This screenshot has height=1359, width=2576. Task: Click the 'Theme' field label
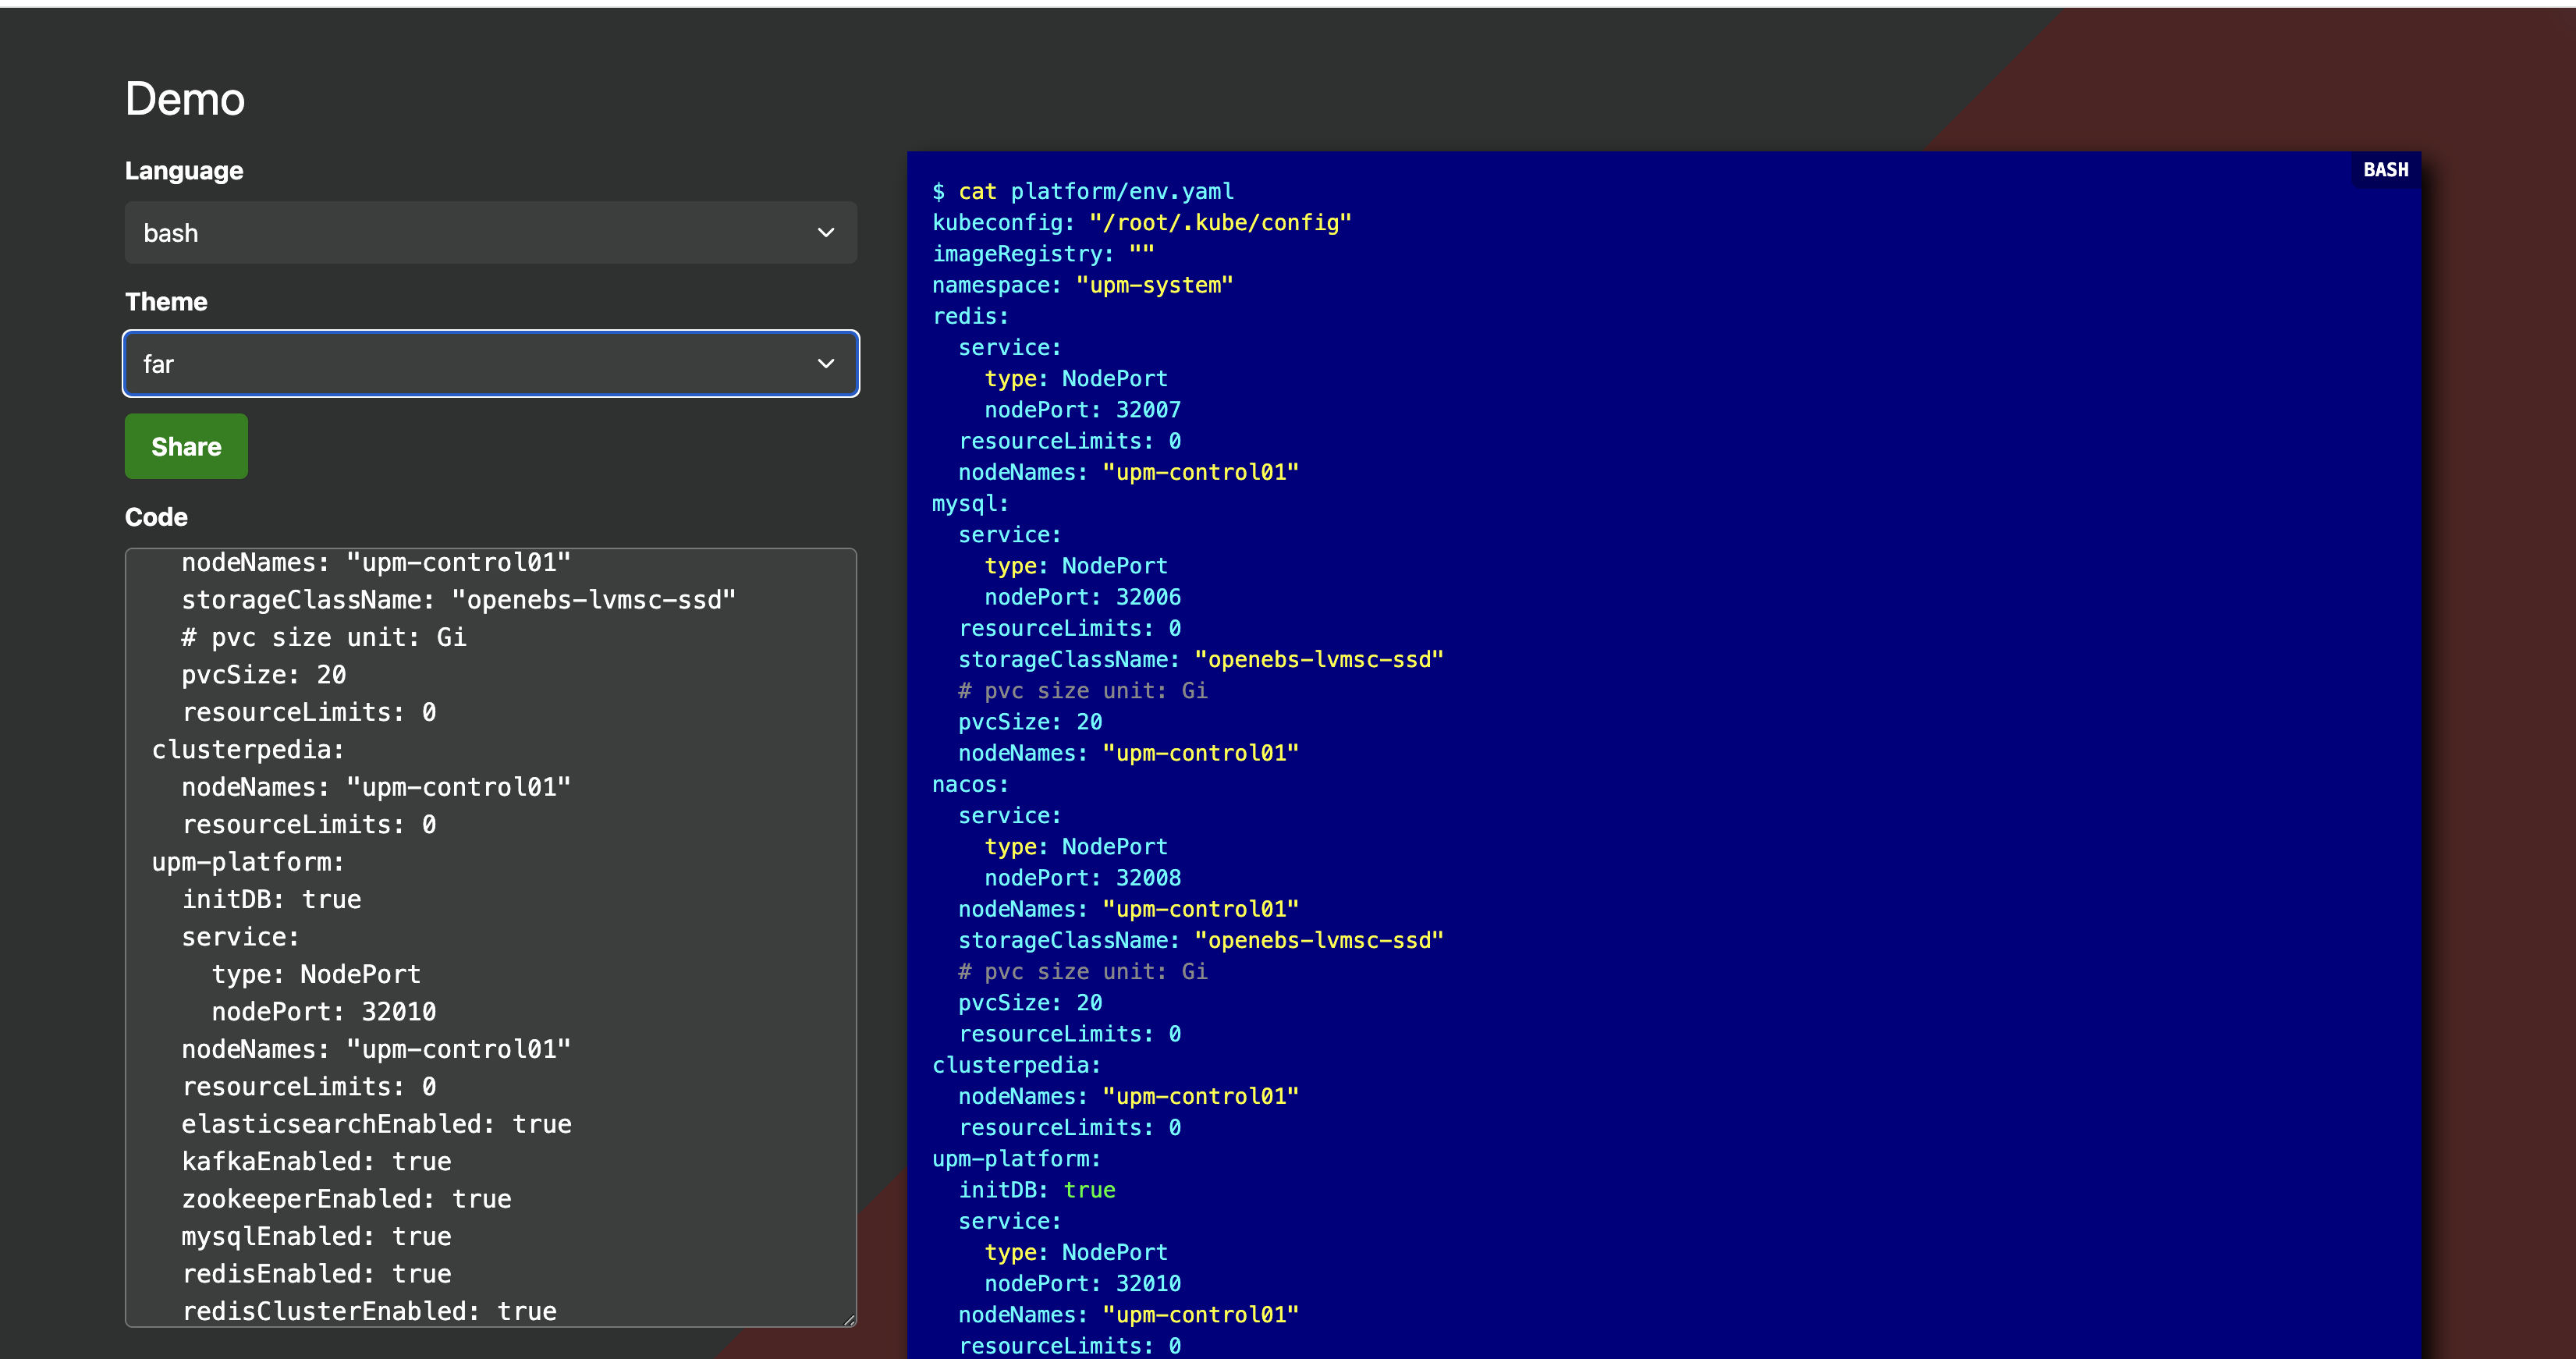pyautogui.click(x=166, y=302)
